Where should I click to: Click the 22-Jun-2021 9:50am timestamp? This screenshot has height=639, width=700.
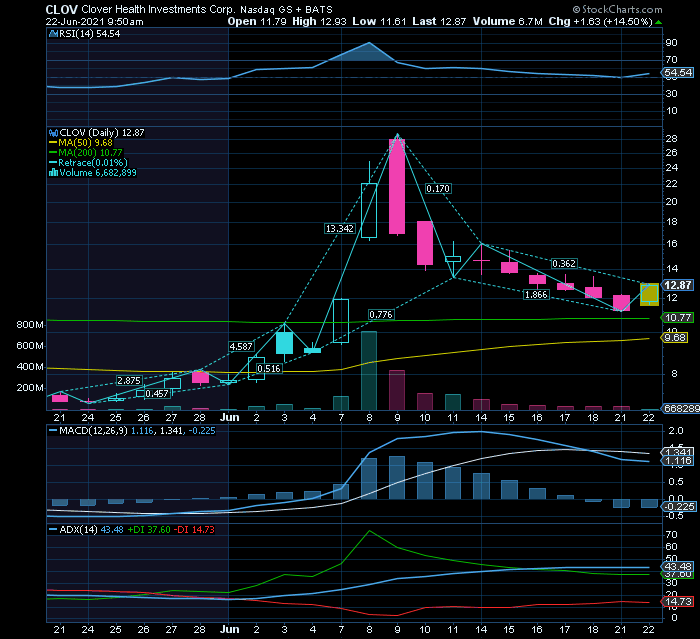(x=95, y=21)
